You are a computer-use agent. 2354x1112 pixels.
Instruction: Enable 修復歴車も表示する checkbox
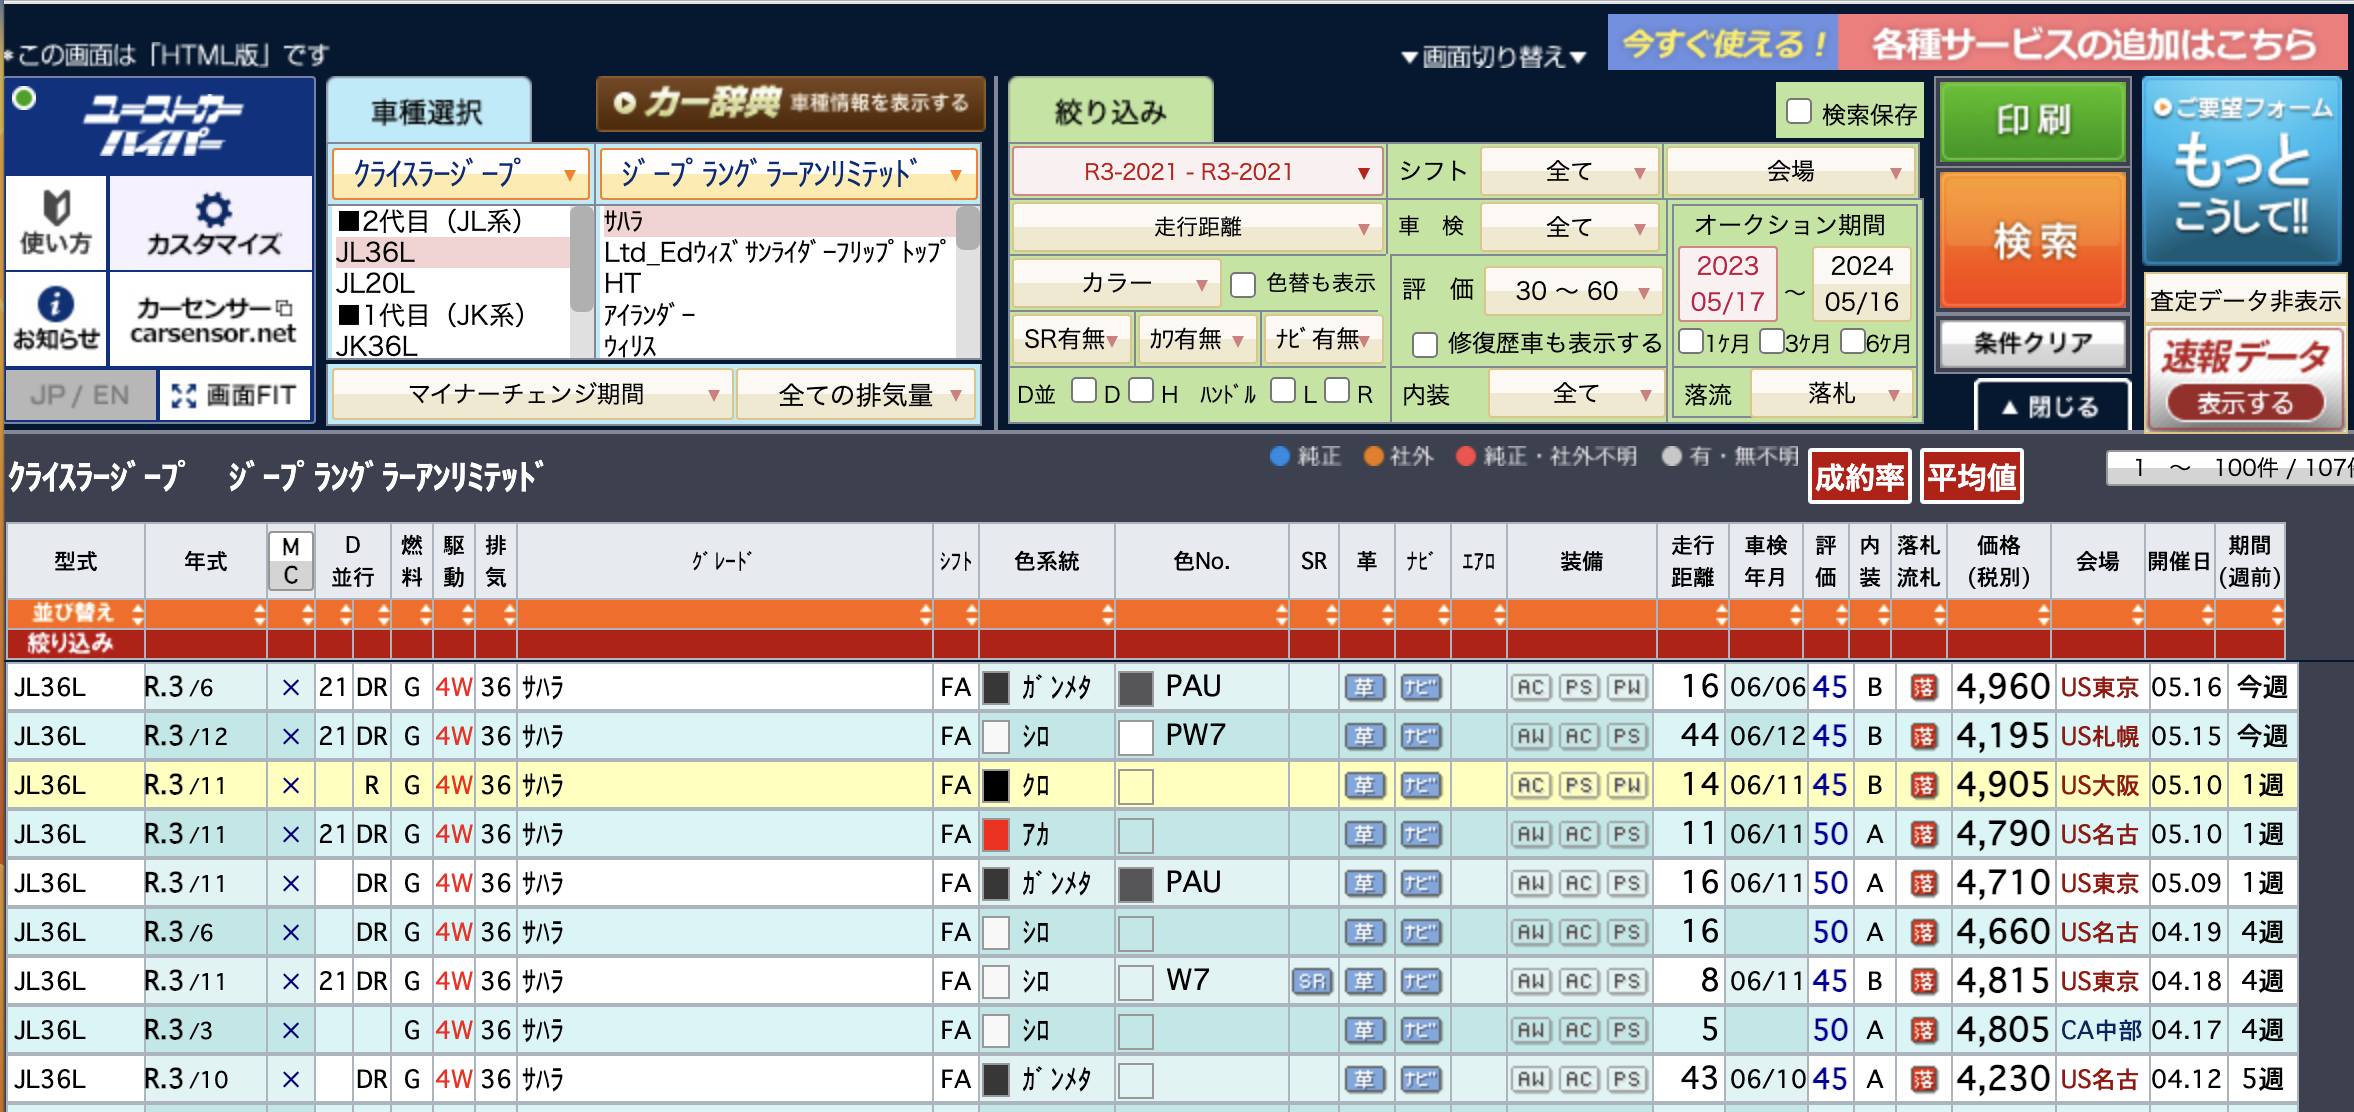(x=1424, y=345)
